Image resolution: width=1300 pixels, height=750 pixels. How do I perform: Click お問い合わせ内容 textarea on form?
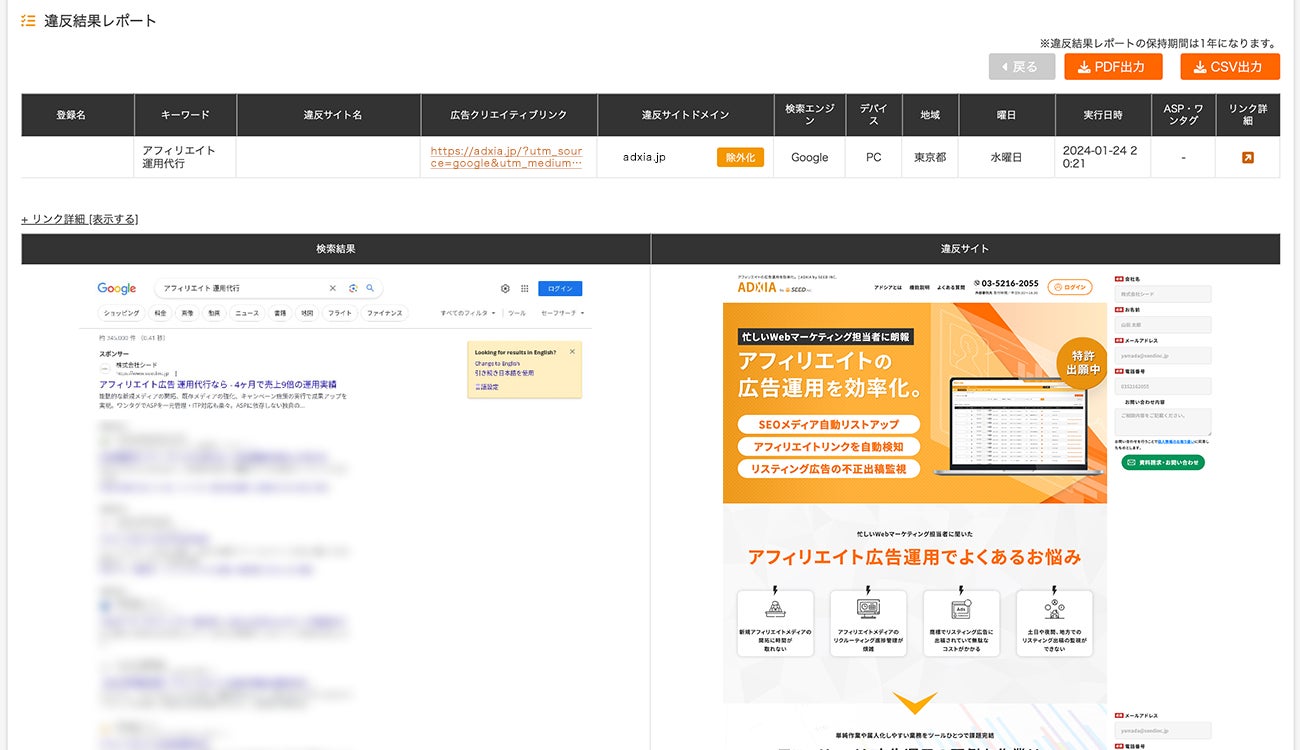tap(1163, 422)
